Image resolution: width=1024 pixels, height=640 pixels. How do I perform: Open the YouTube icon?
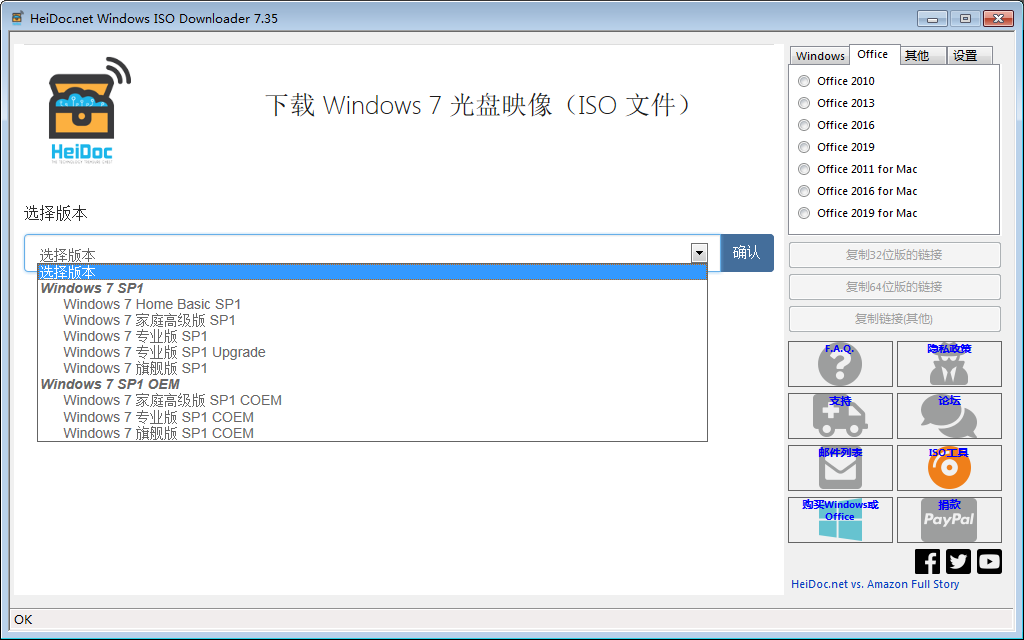989,562
